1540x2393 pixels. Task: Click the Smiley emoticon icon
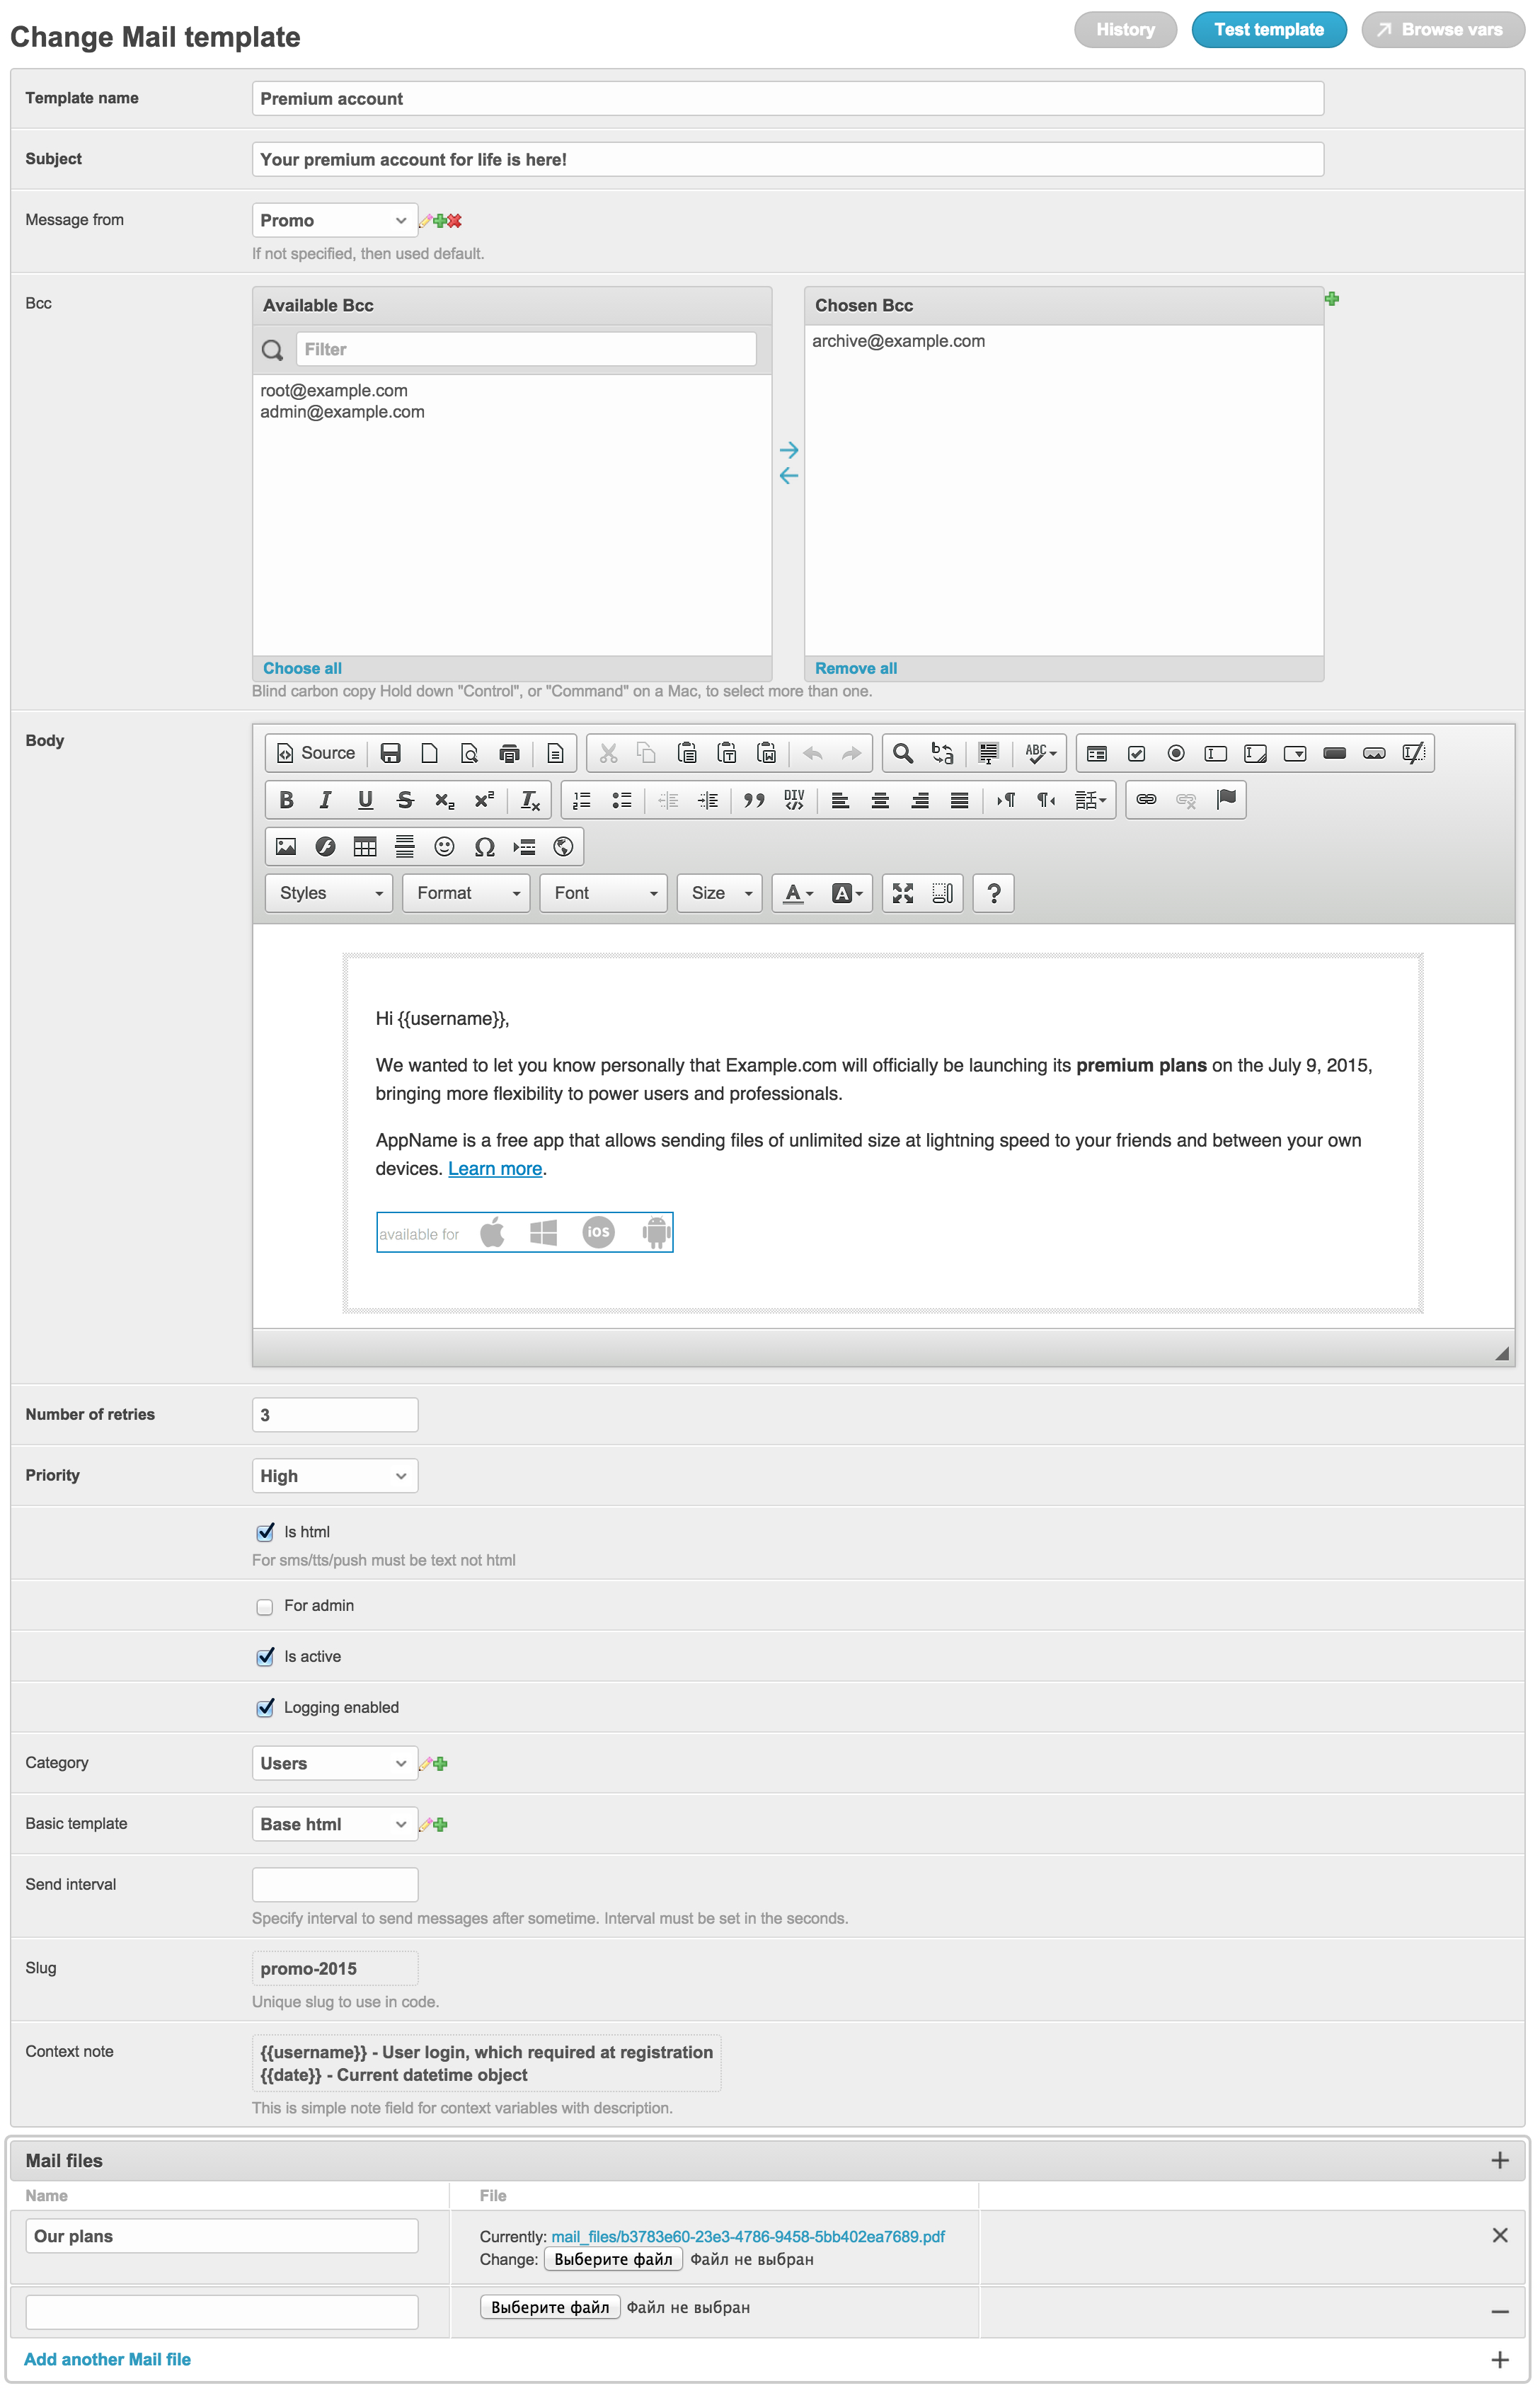(444, 847)
